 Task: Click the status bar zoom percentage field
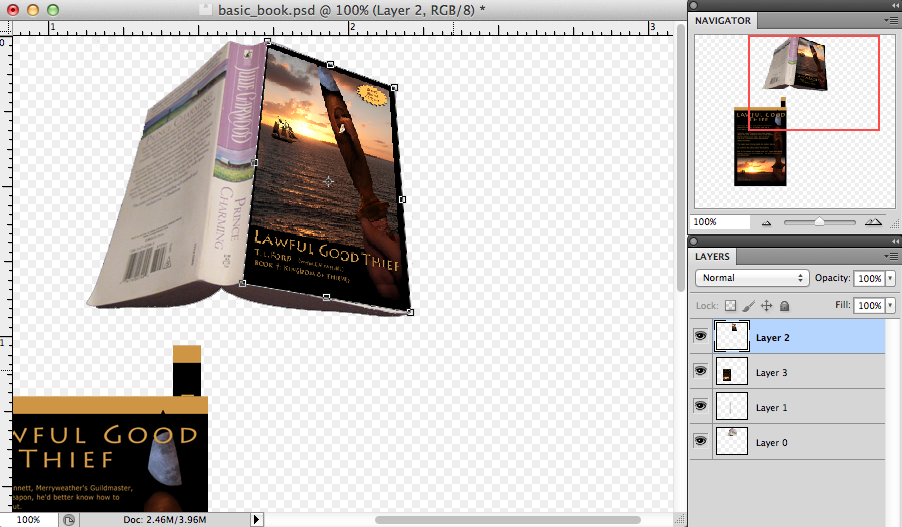point(29,520)
